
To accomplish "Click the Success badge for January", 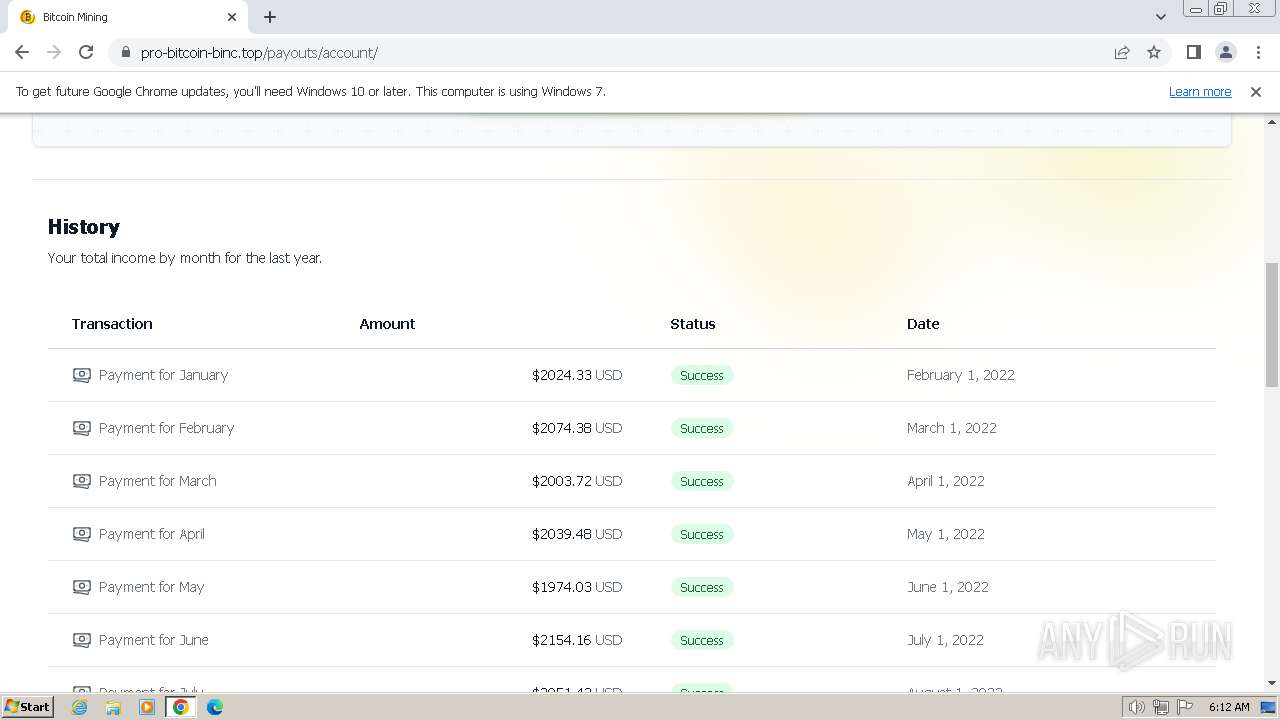I will pyautogui.click(x=702, y=375).
